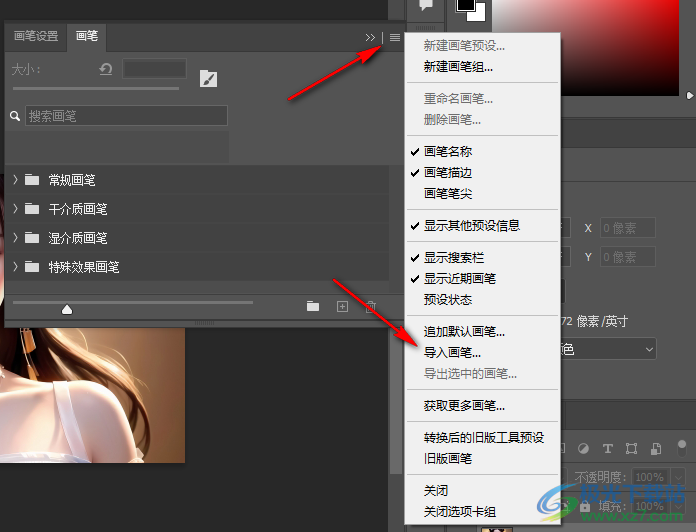
Task: Click the 填充 100% value field
Action: pos(651,506)
